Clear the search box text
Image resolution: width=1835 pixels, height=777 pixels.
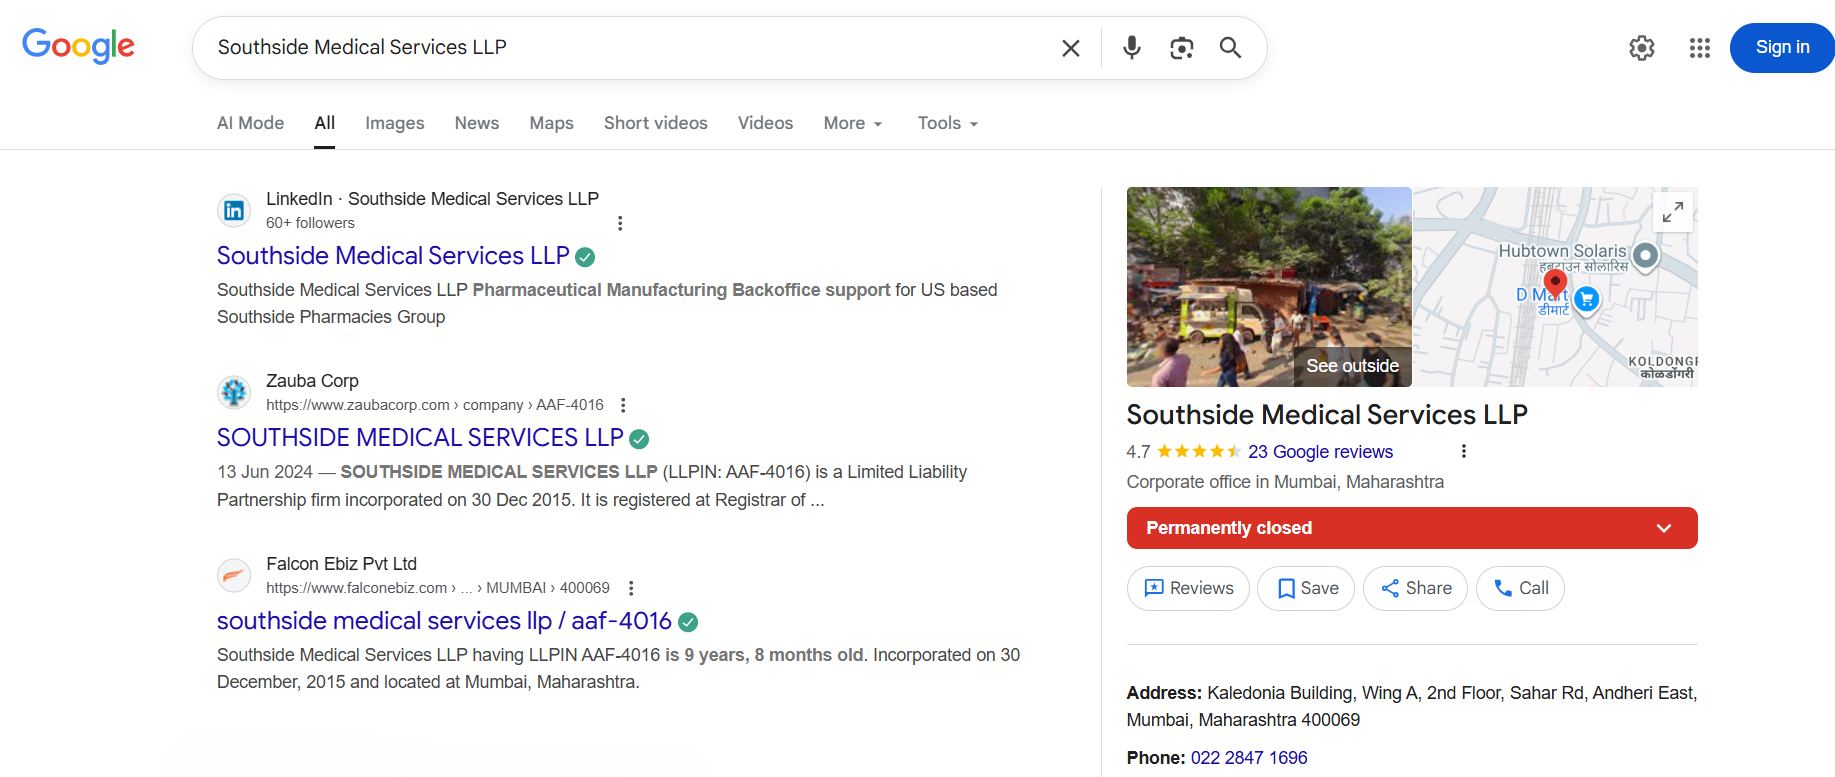[1070, 48]
